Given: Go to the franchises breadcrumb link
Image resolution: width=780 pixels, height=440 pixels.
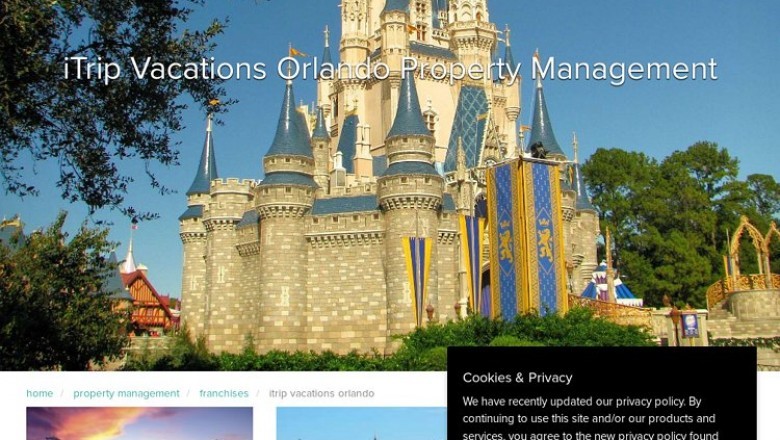Looking at the screenshot, I should (224, 393).
